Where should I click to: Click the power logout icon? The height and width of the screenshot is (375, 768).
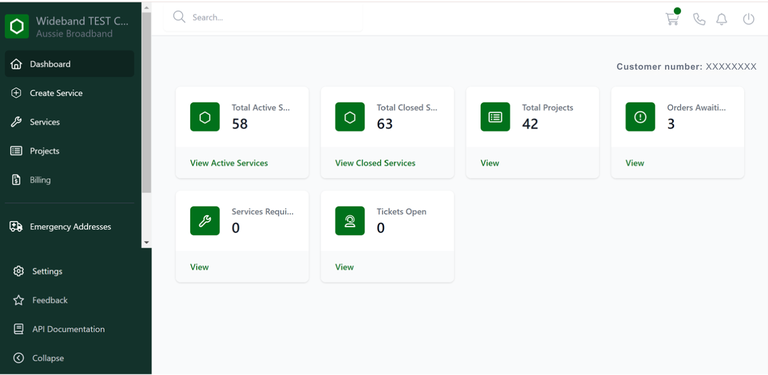pos(748,19)
